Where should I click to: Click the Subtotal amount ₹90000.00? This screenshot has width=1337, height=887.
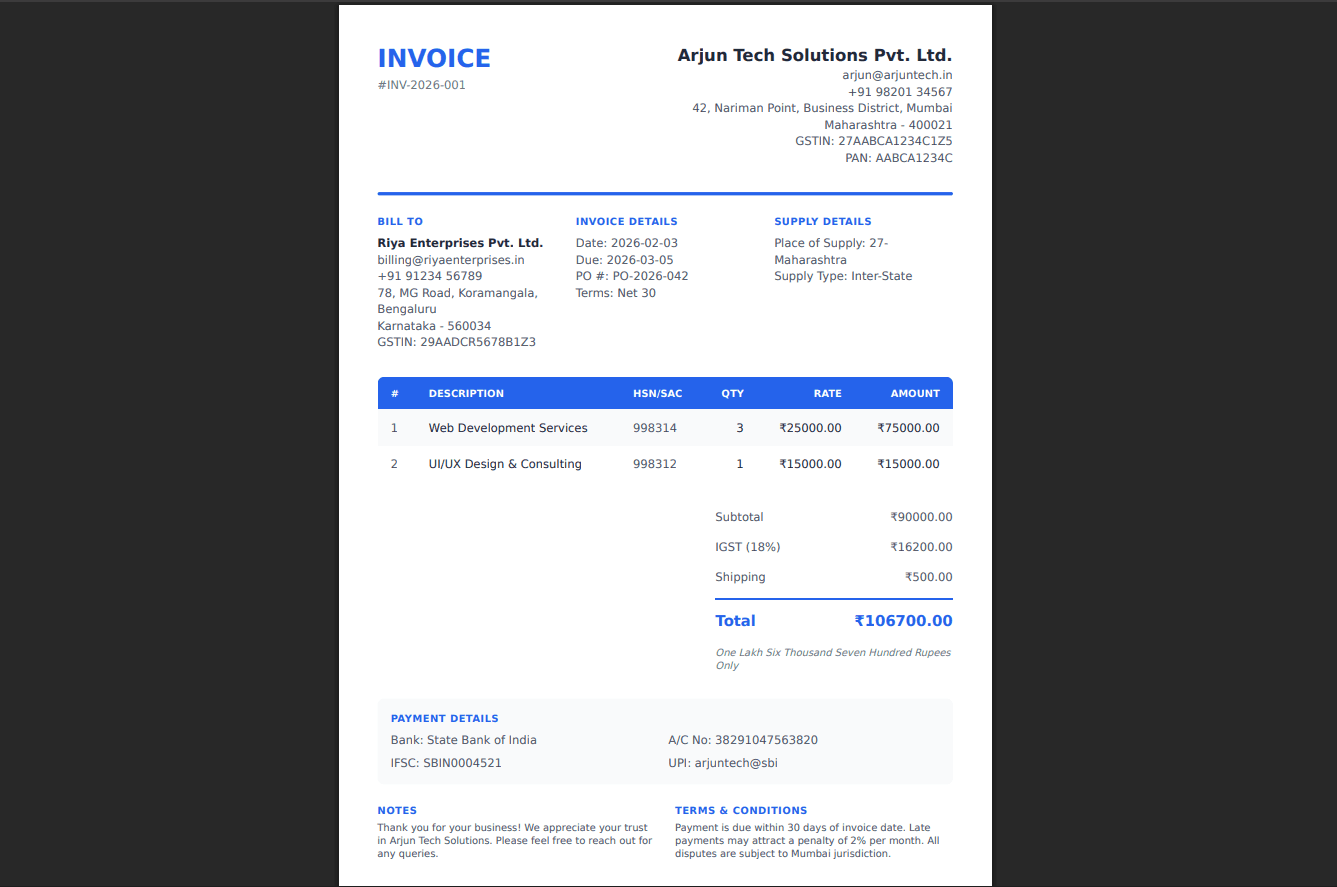921,517
